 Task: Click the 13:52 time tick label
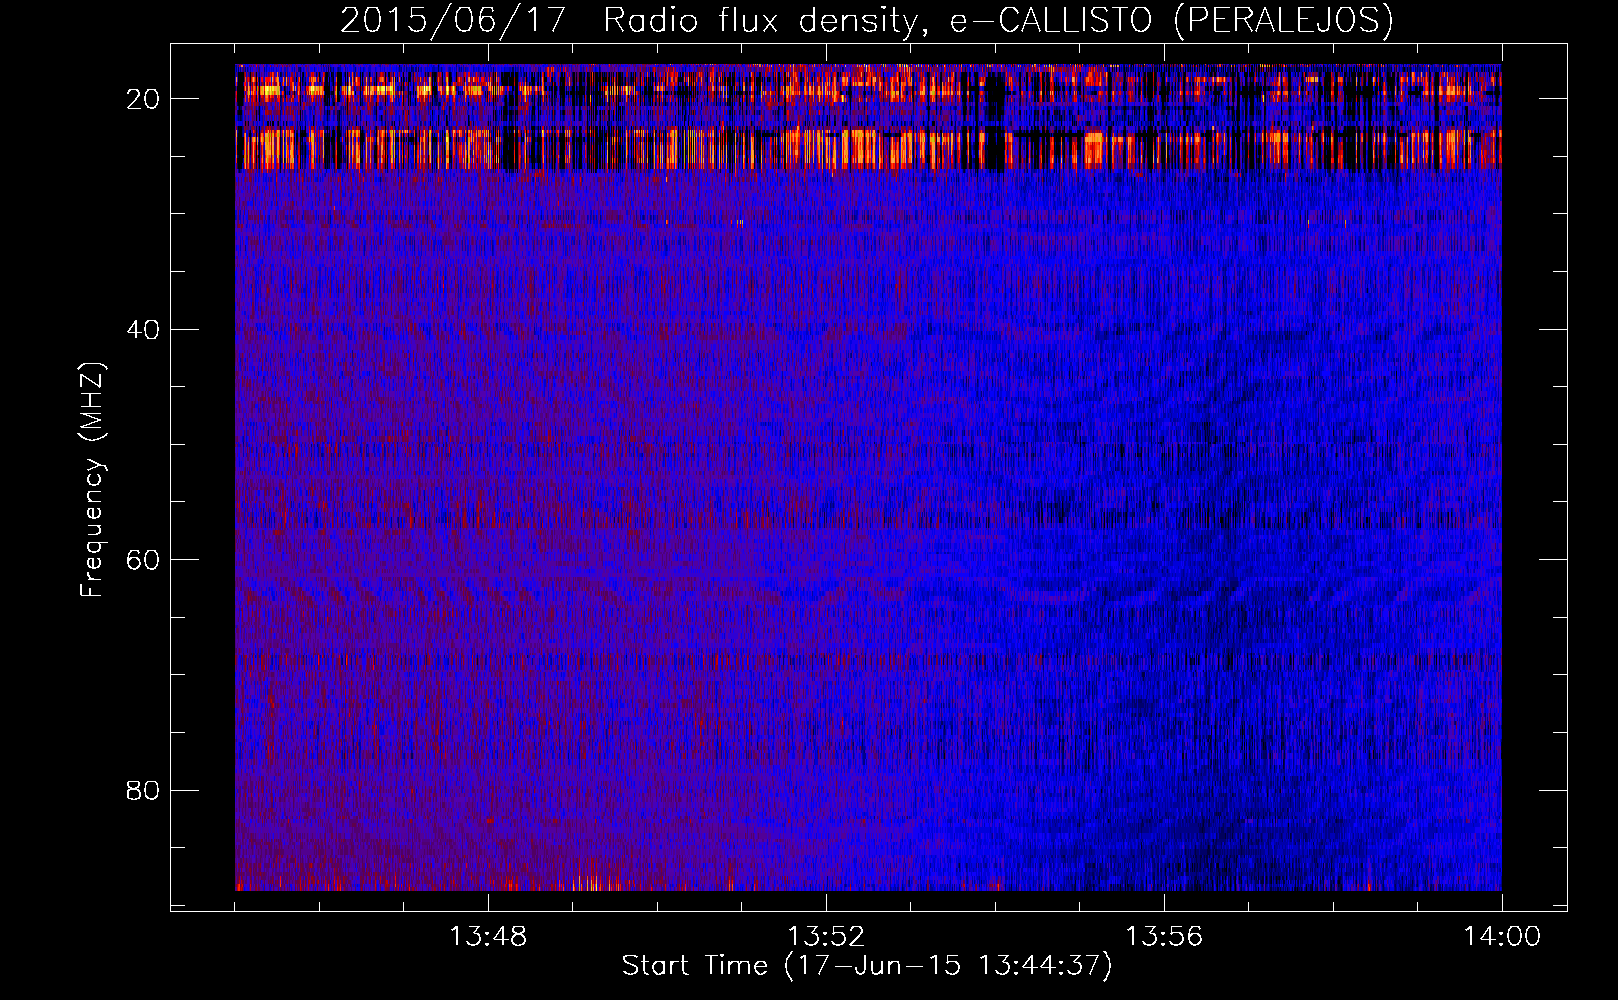(826, 937)
